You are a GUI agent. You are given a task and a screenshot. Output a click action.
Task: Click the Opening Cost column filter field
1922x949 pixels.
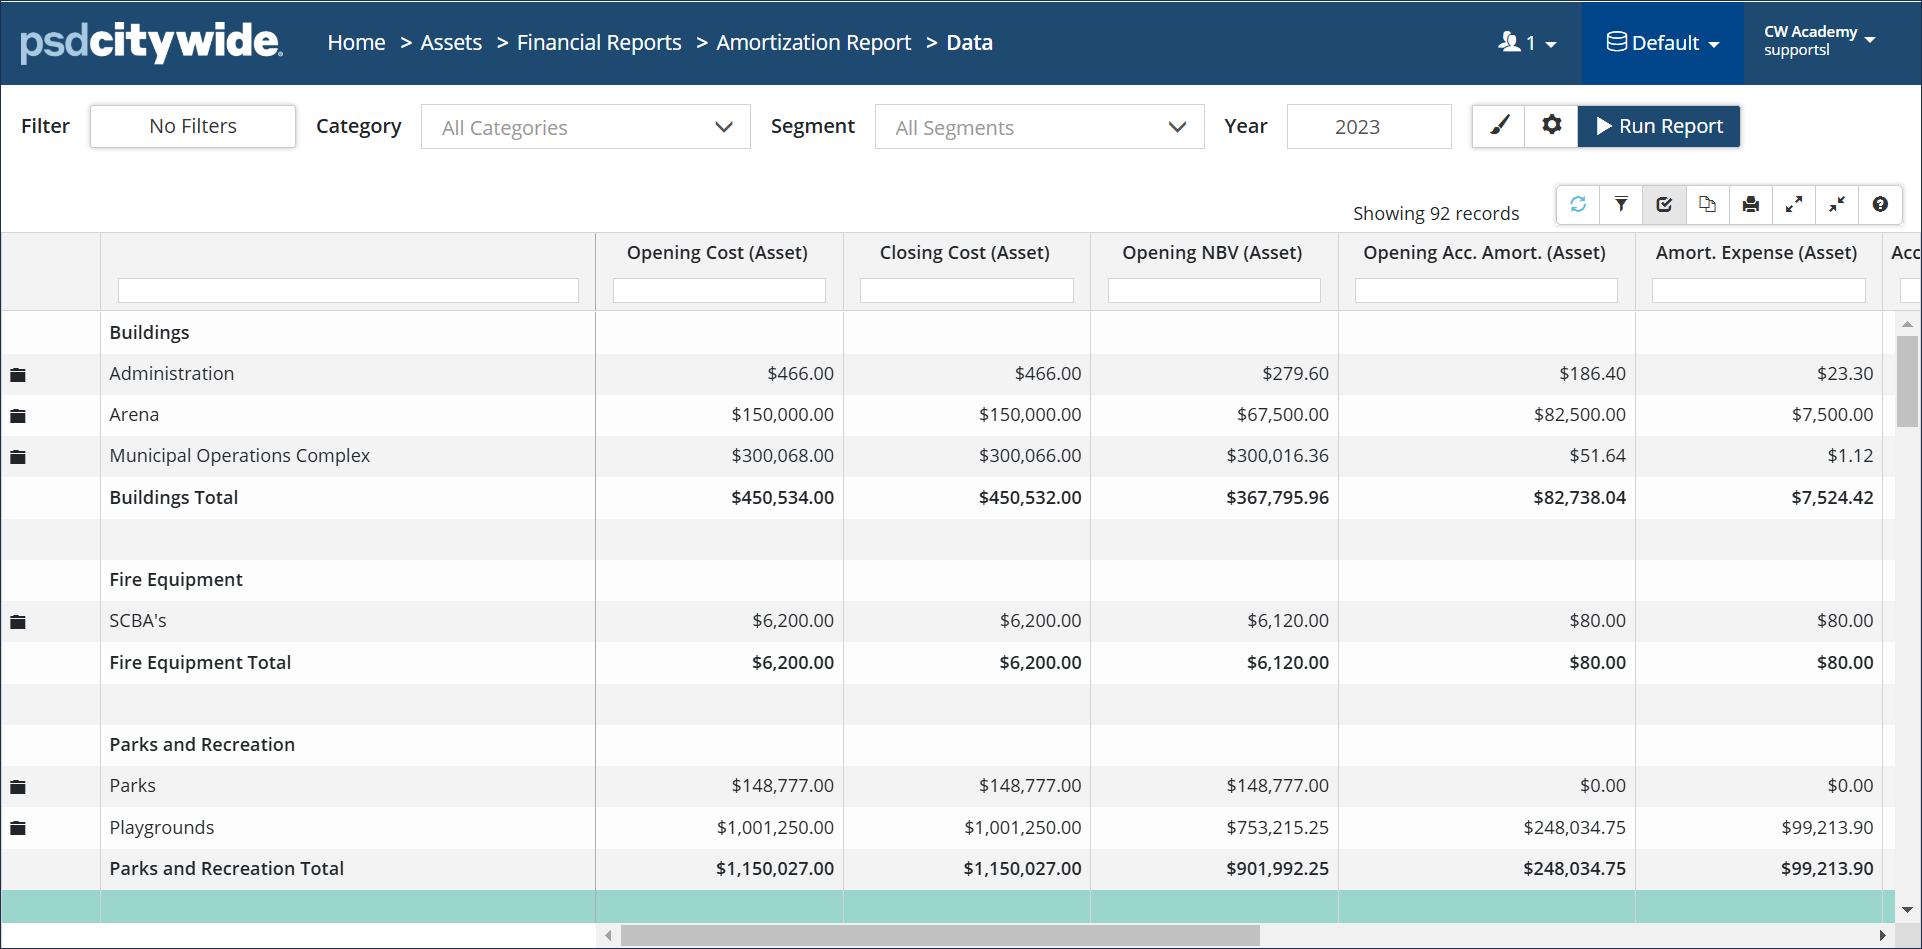click(x=719, y=291)
